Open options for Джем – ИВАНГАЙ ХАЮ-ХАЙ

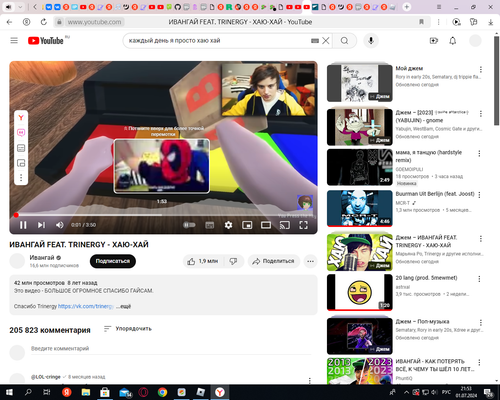[x=481, y=239]
